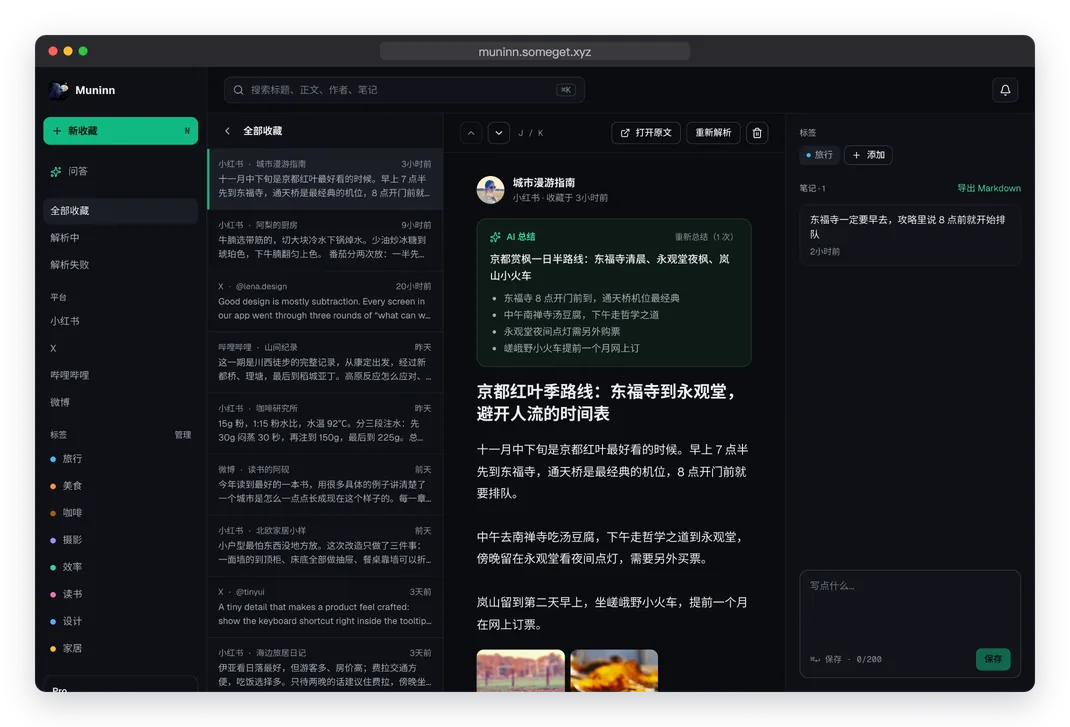The image size is (1070, 727).
Task: Save the note with the green 保存 button
Action: (992, 659)
